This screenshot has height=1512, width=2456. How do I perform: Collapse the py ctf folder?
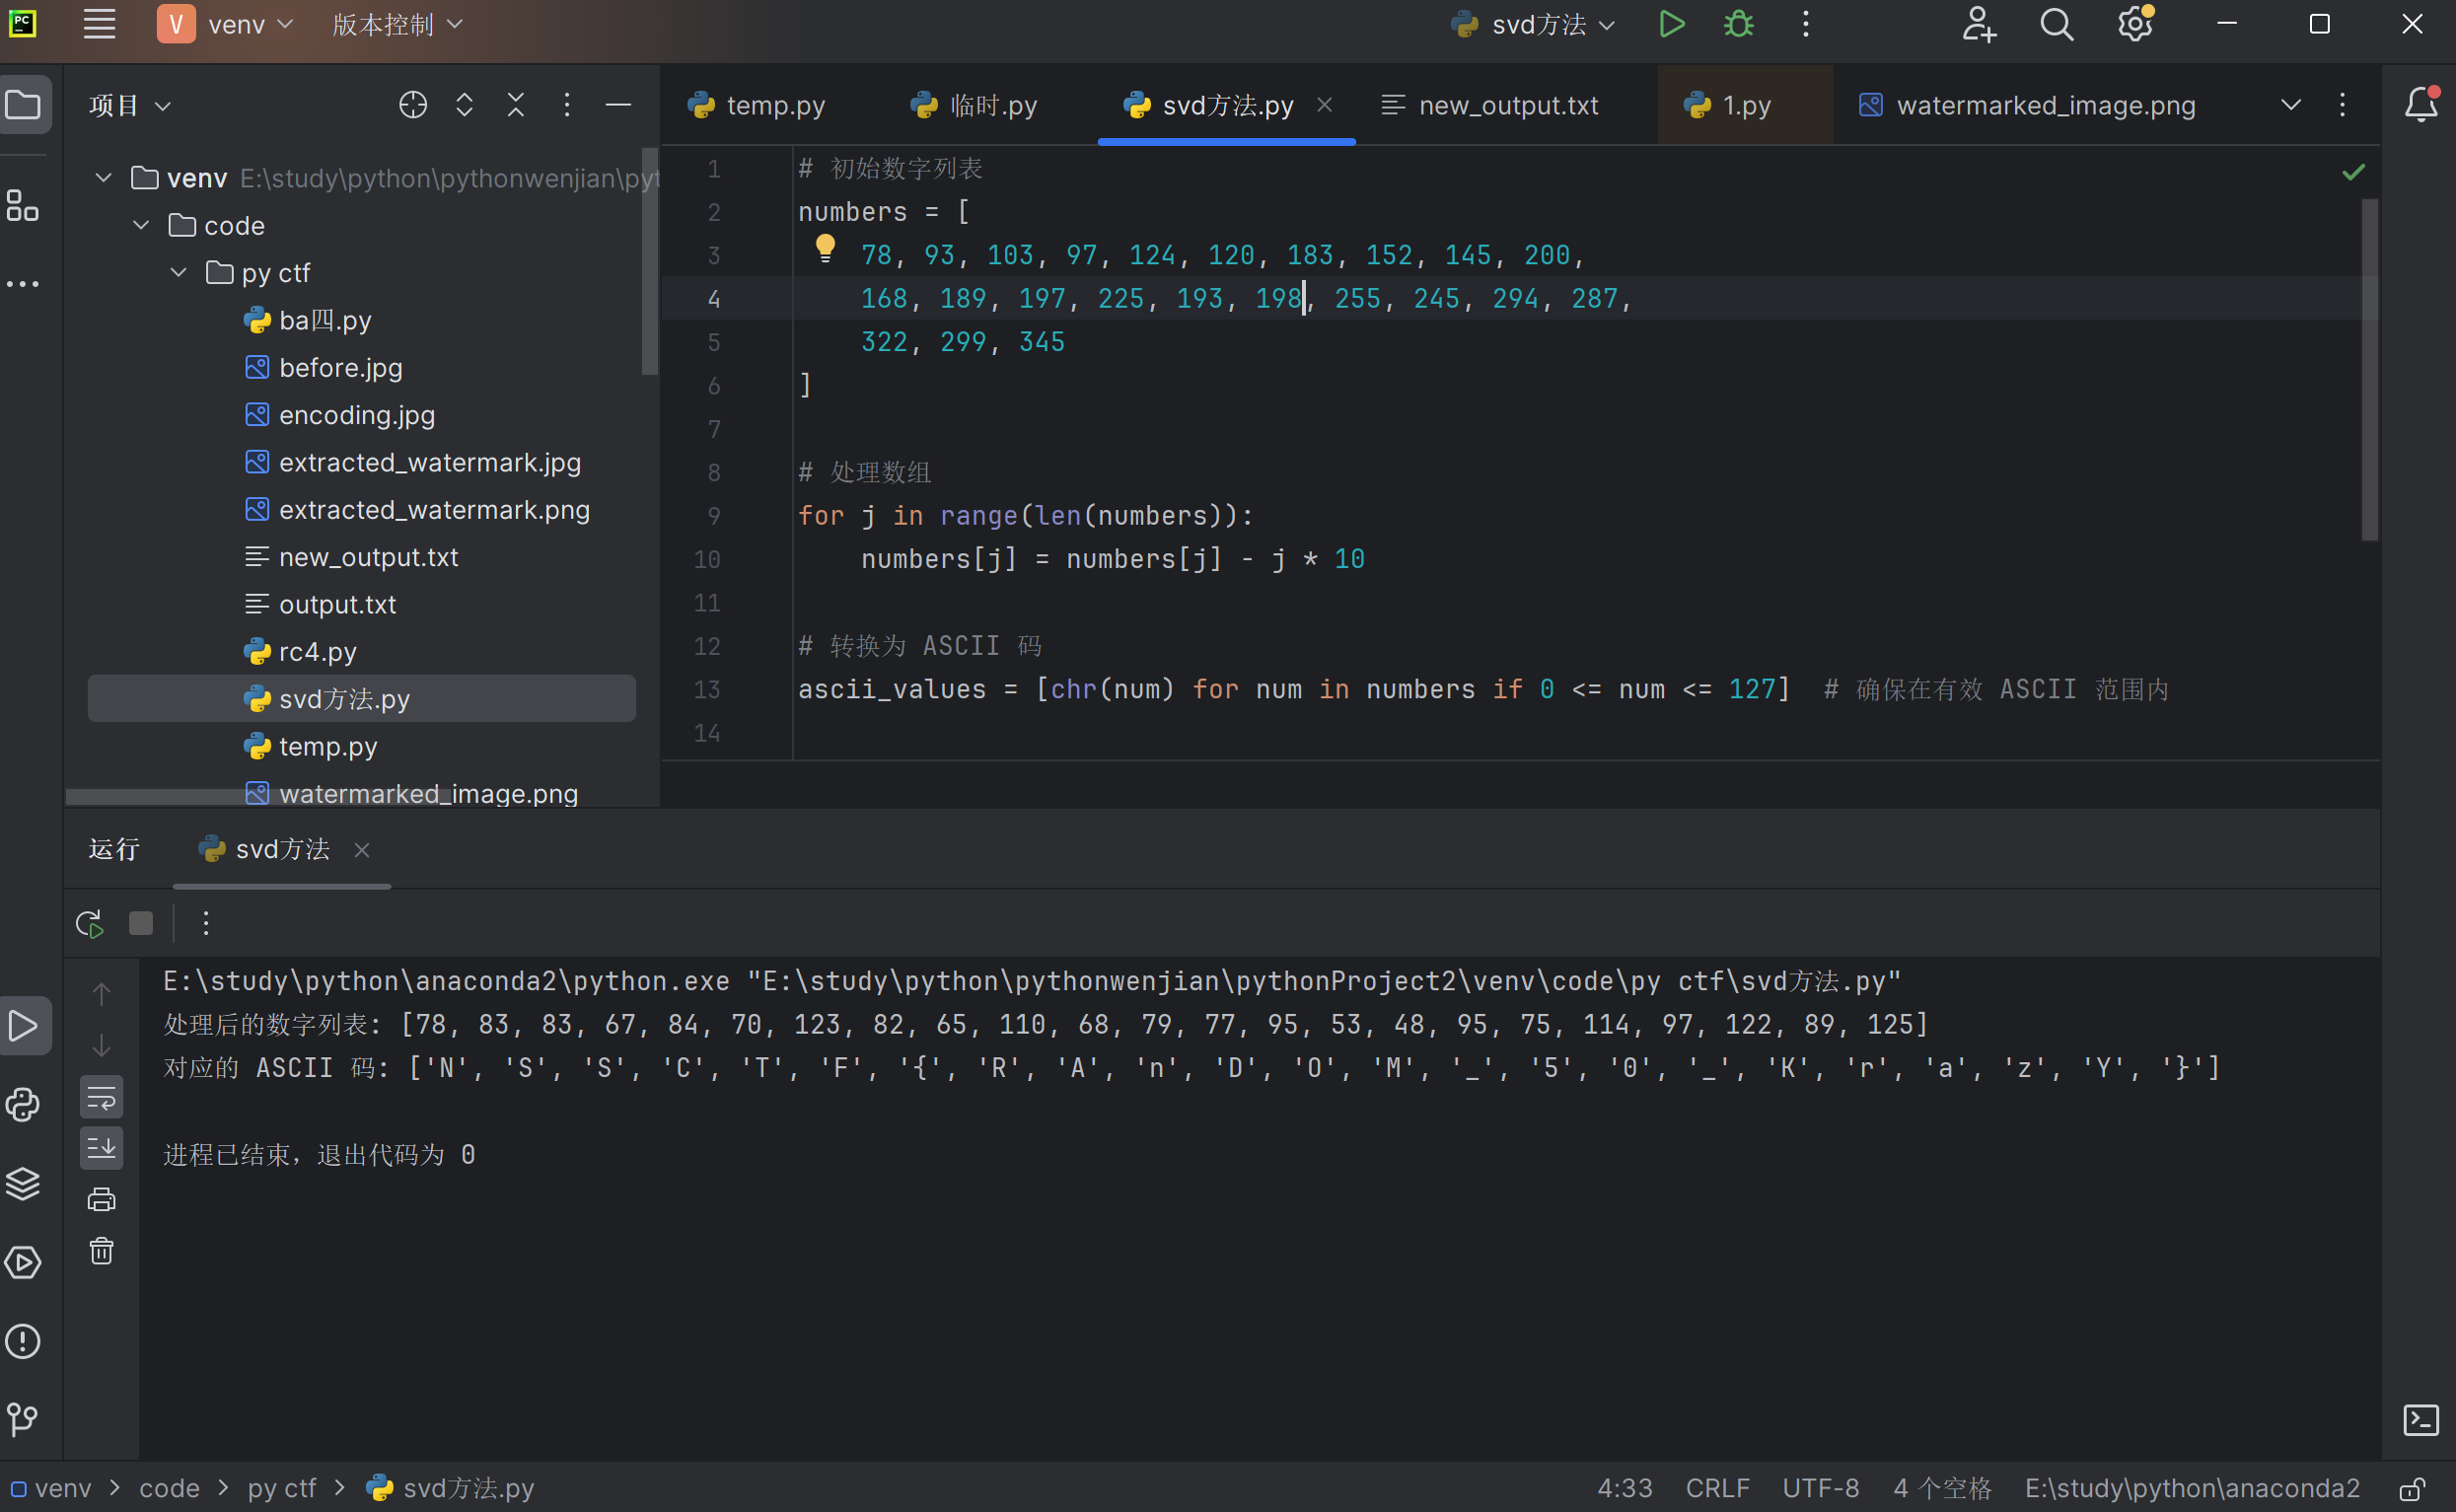(x=179, y=273)
